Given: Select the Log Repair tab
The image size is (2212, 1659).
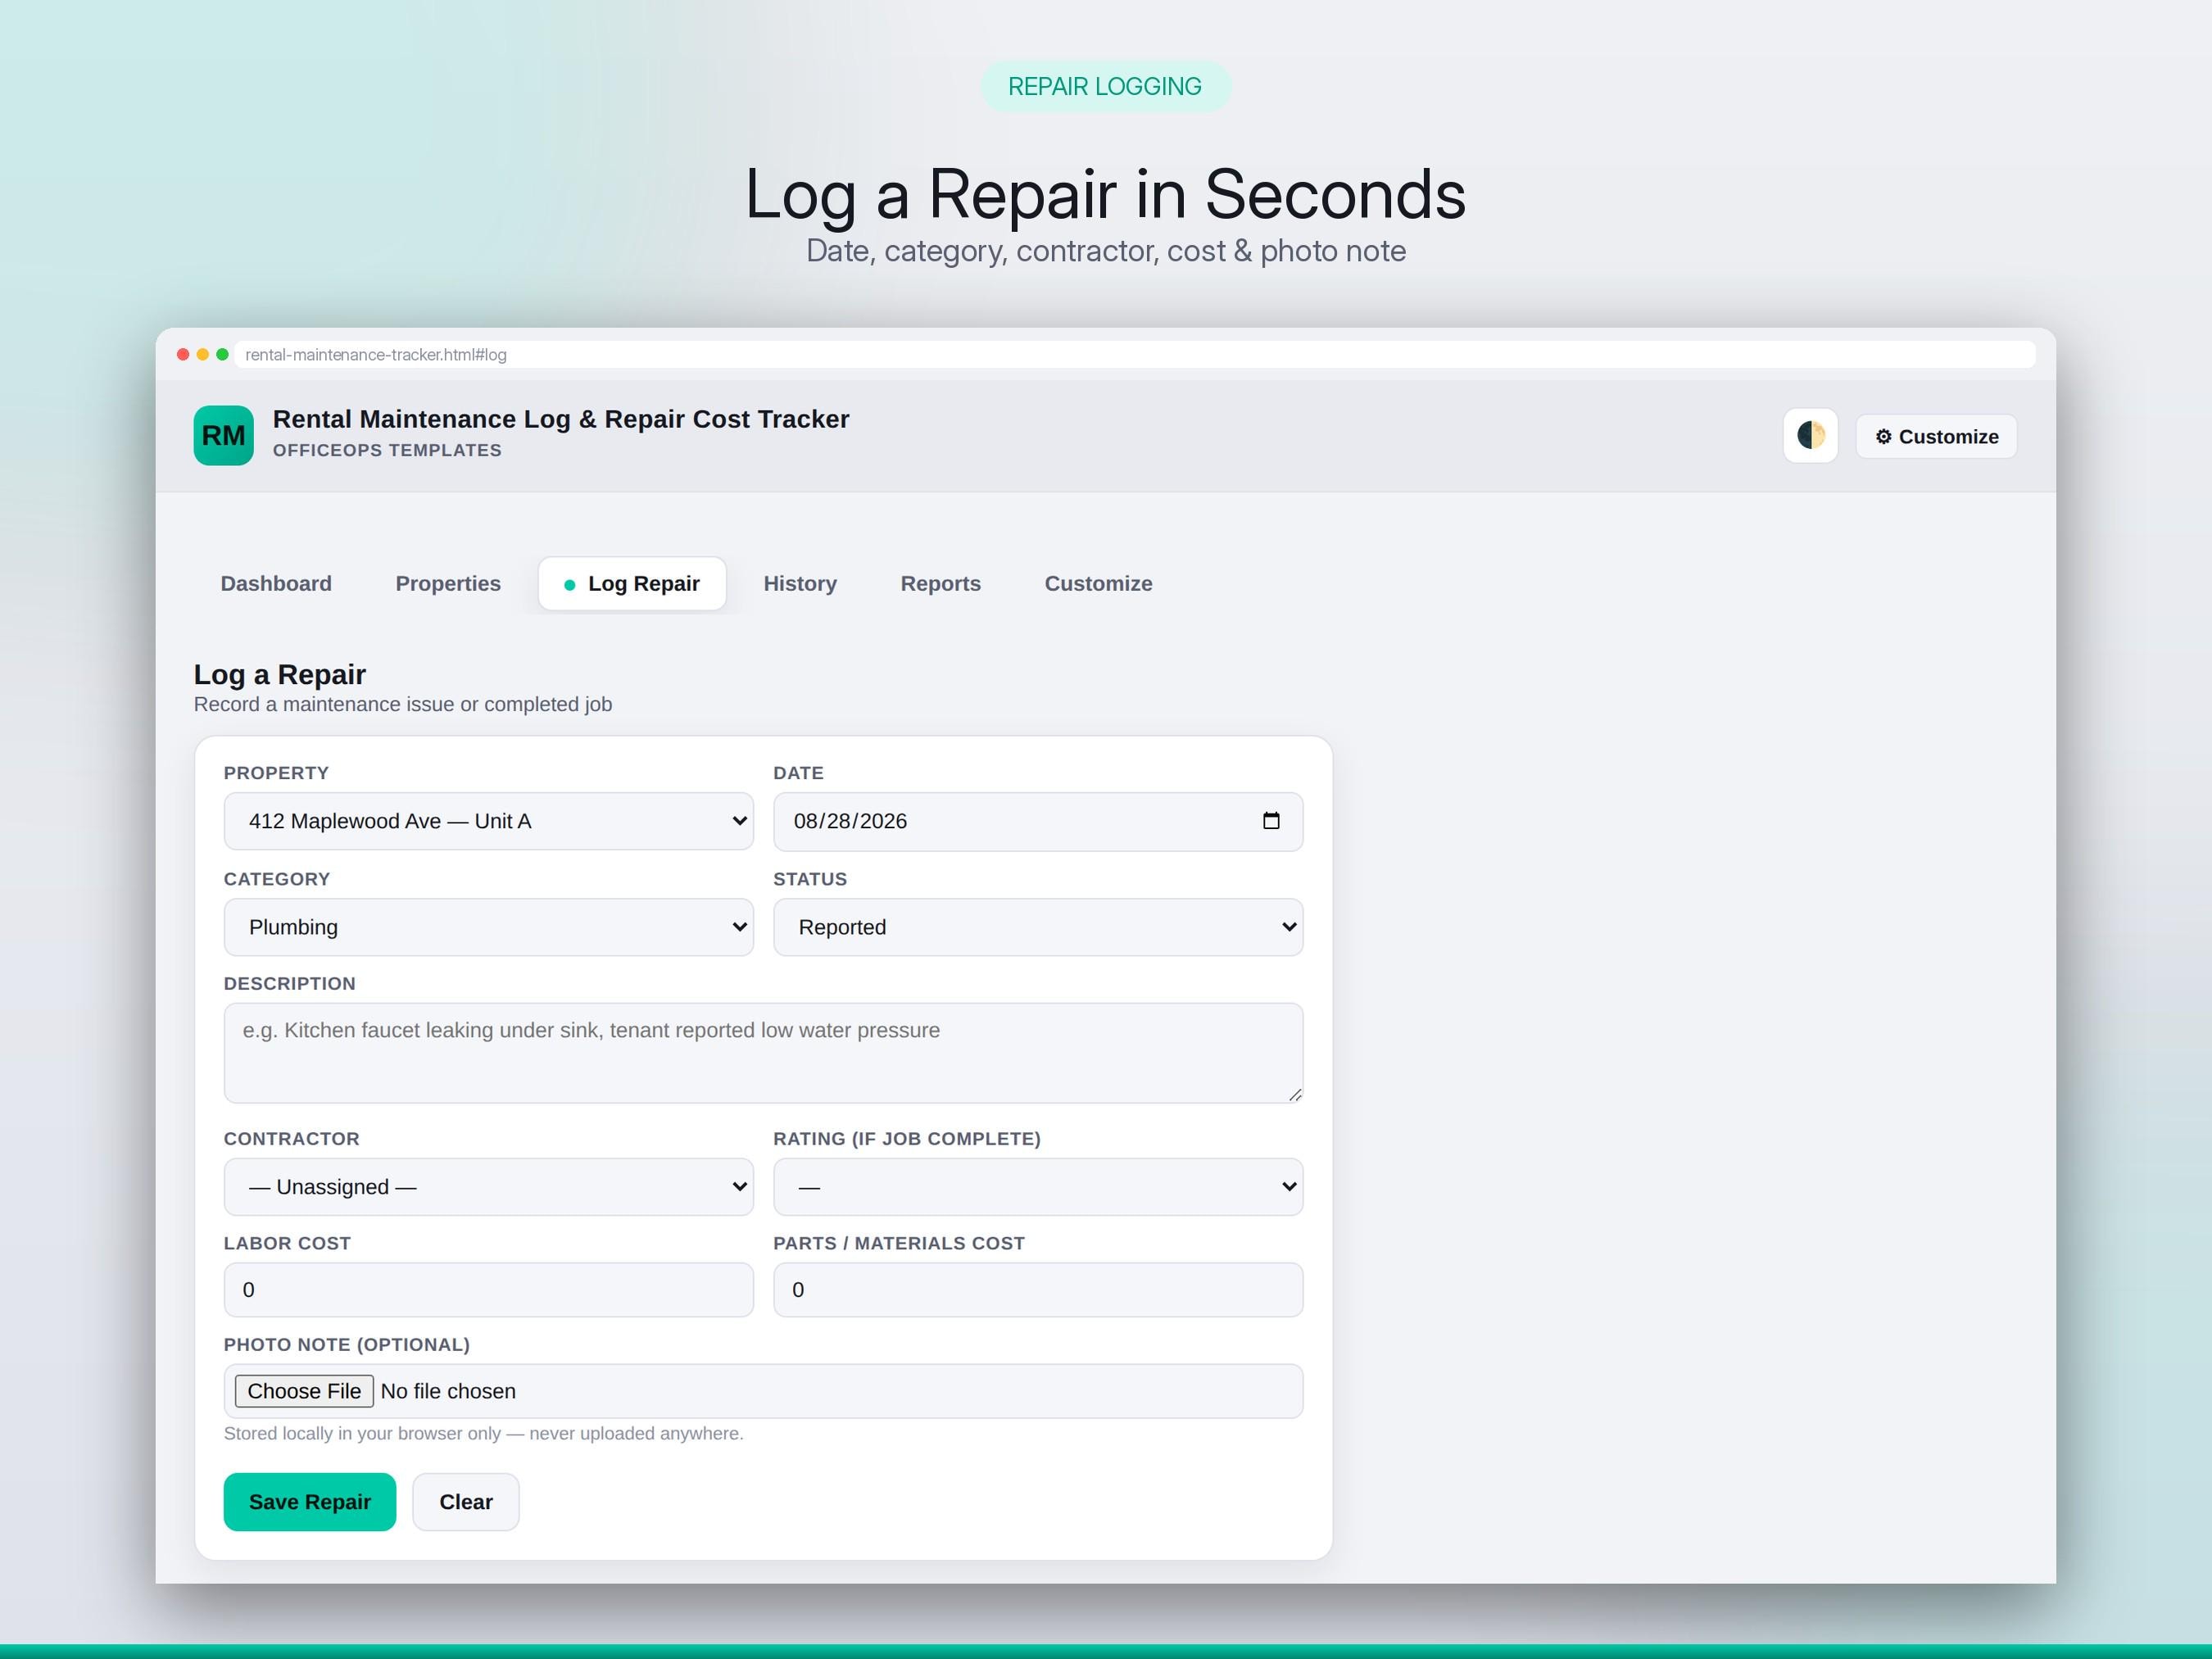Looking at the screenshot, I should pos(632,583).
